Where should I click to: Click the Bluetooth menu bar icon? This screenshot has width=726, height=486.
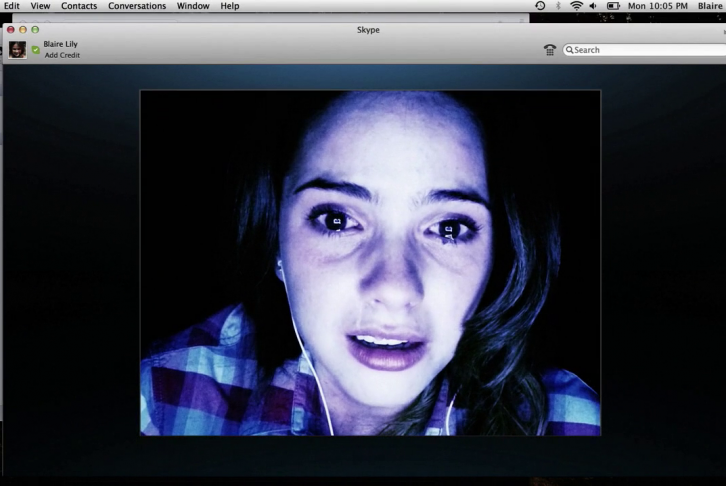point(558,6)
